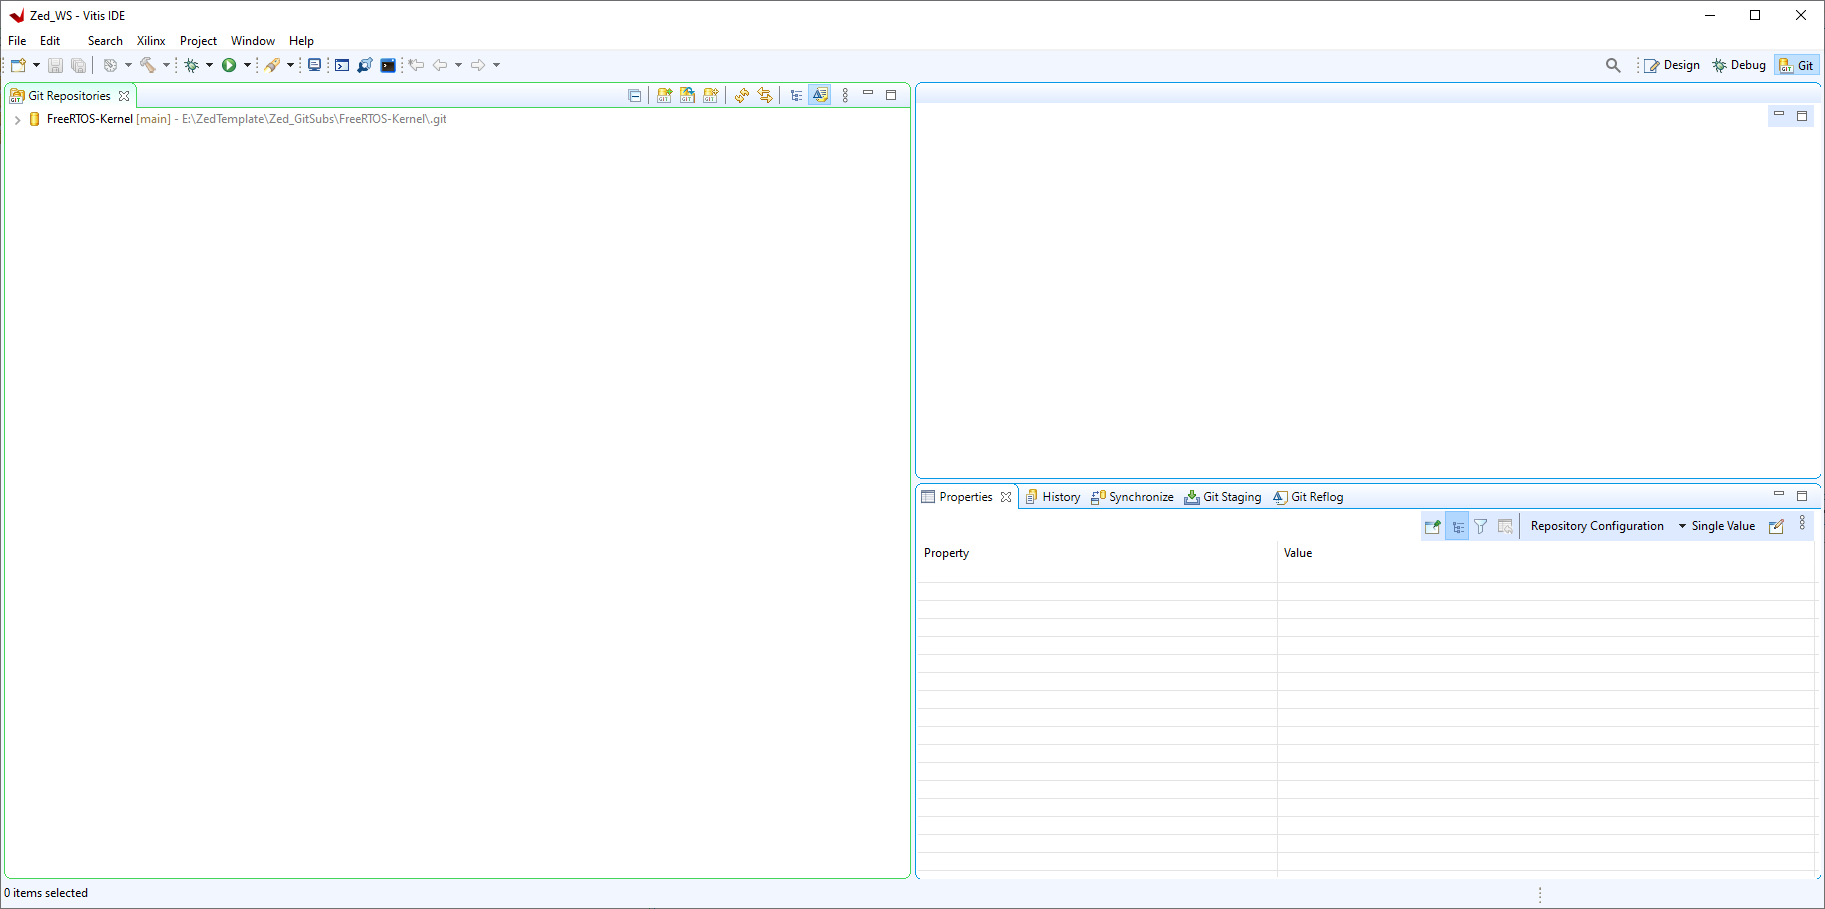Click the Single Value mode button
1825x909 pixels.
(x=1723, y=526)
